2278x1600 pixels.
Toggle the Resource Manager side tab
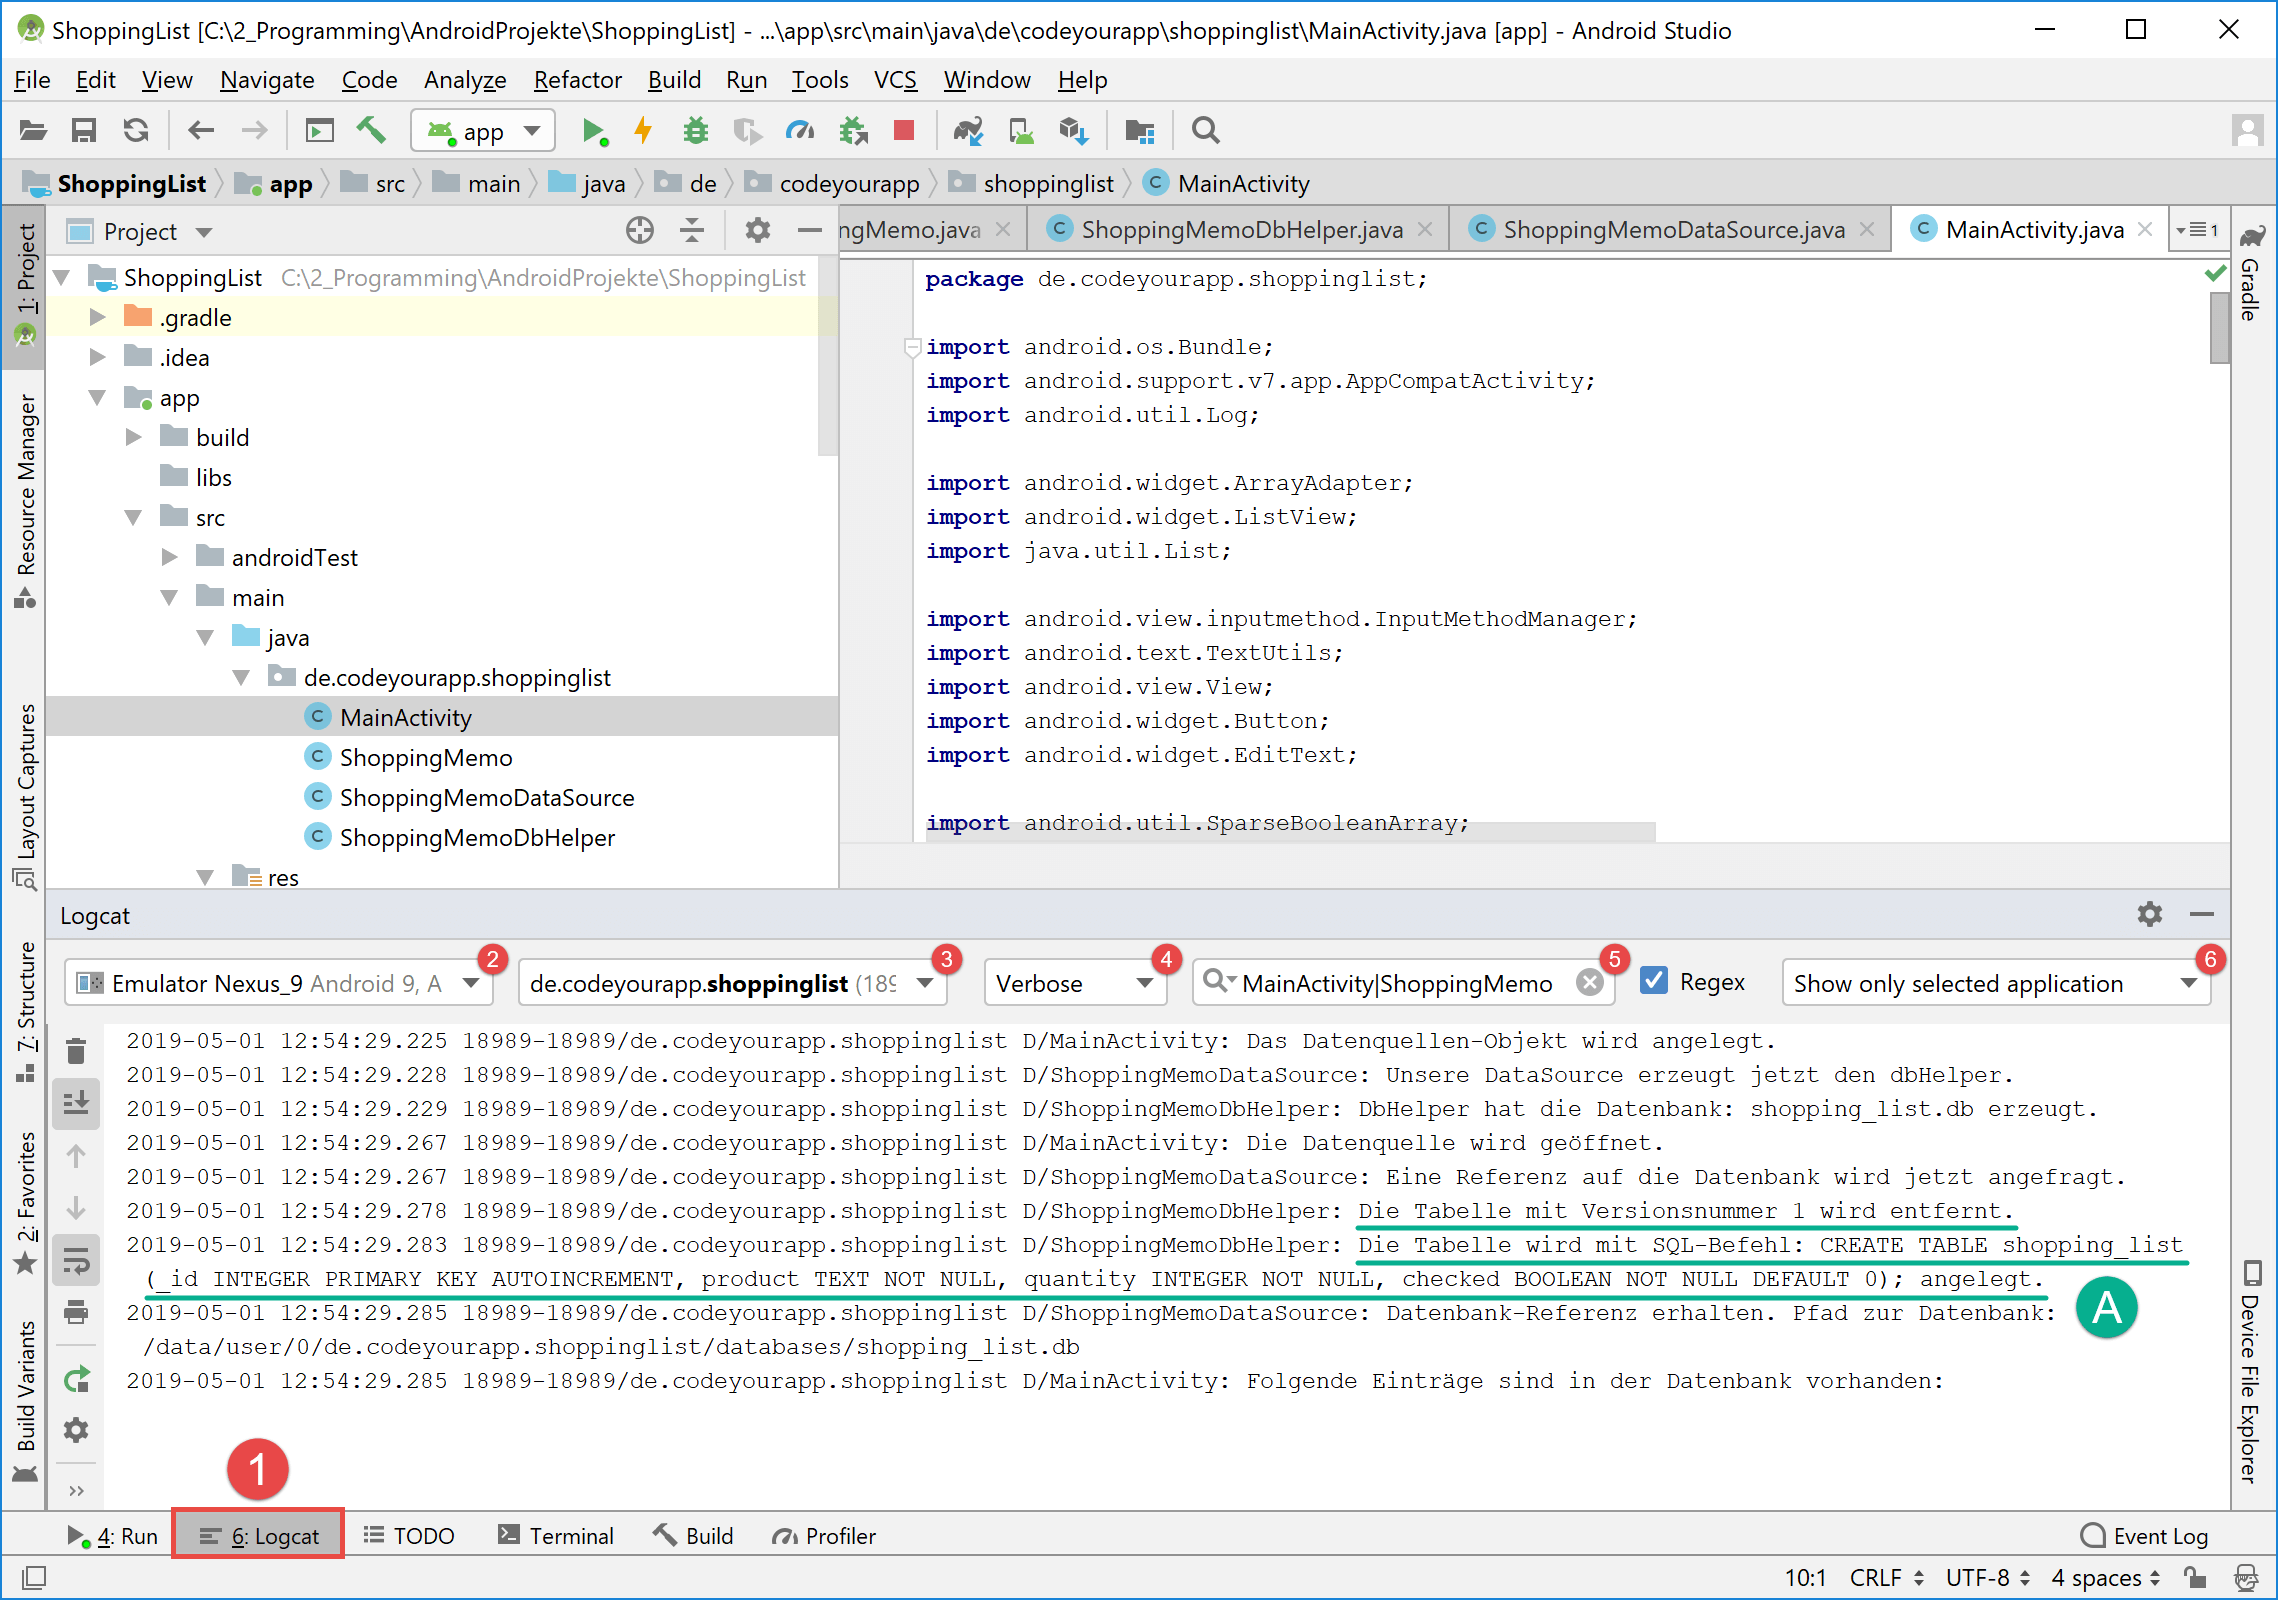[x=25, y=500]
